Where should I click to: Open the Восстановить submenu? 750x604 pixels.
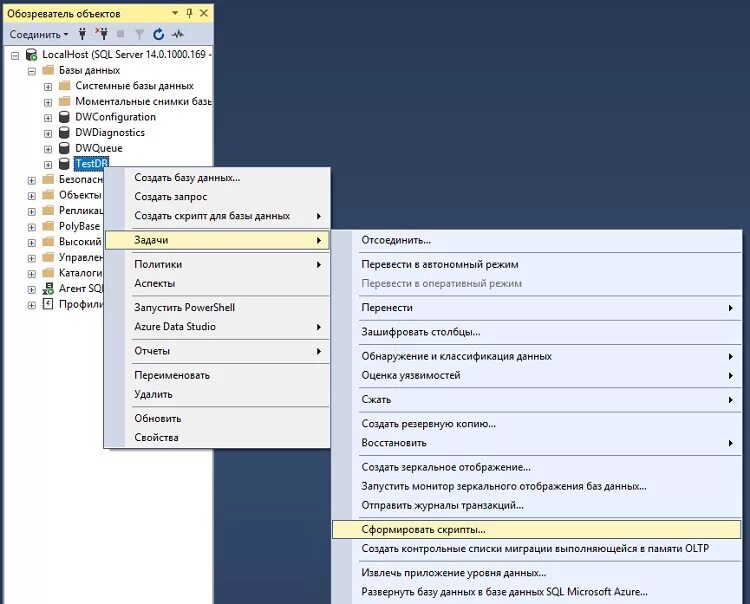coord(536,443)
